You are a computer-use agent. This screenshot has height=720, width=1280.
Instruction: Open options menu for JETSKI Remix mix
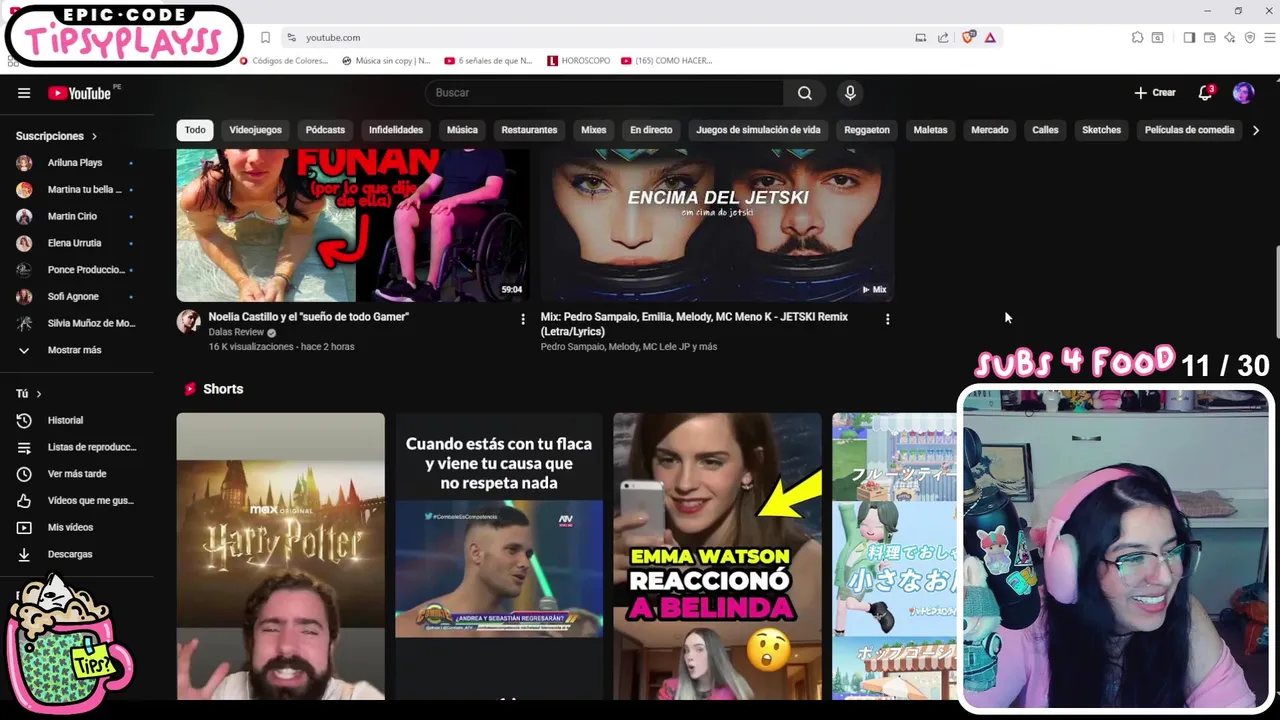click(887, 319)
